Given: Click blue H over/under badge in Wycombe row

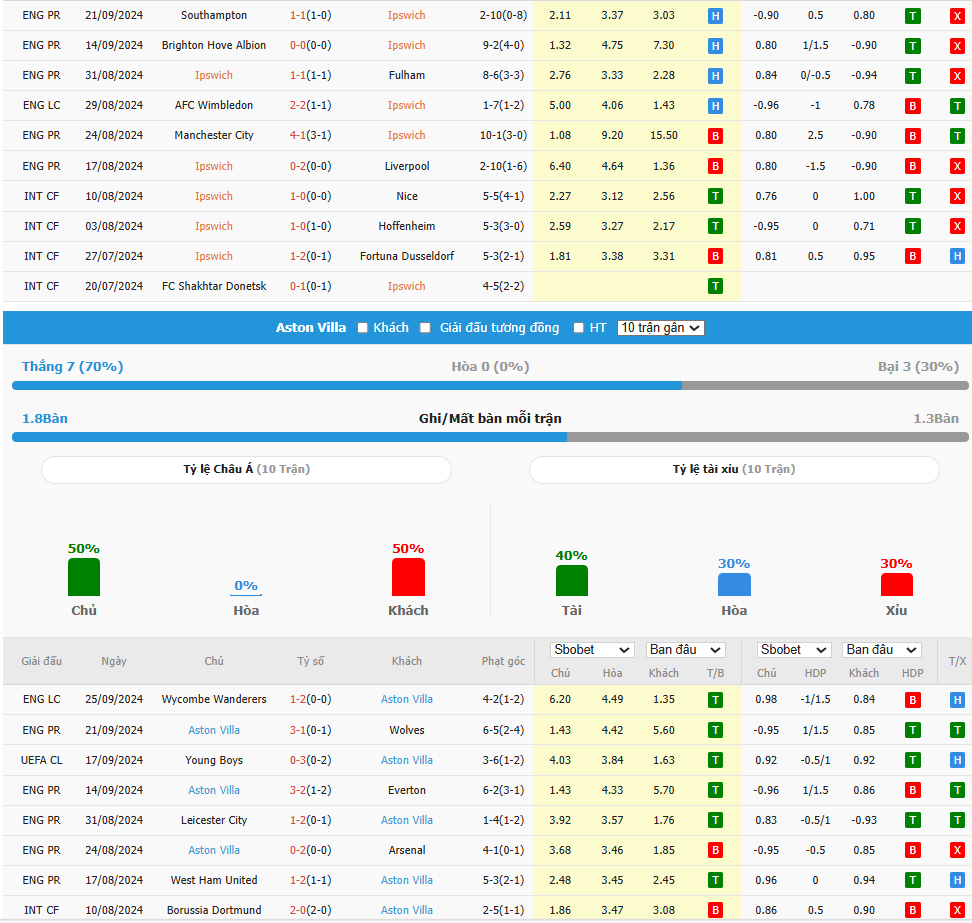Looking at the screenshot, I should [x=957, y=700].
